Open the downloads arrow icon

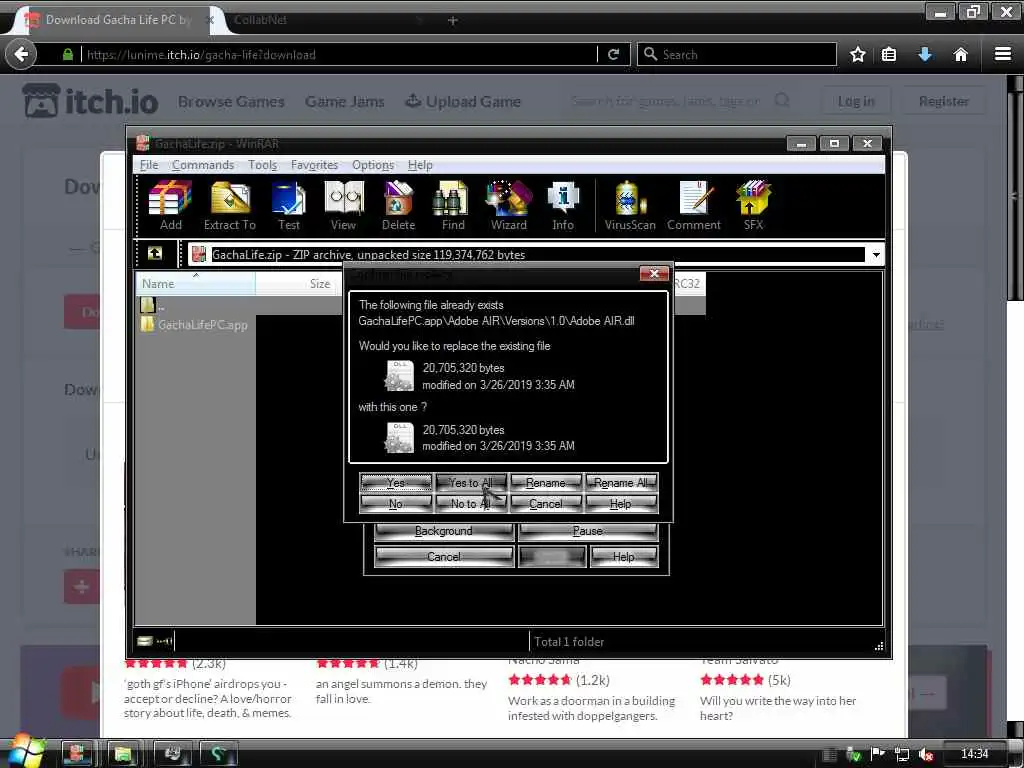tap(925, 54)
